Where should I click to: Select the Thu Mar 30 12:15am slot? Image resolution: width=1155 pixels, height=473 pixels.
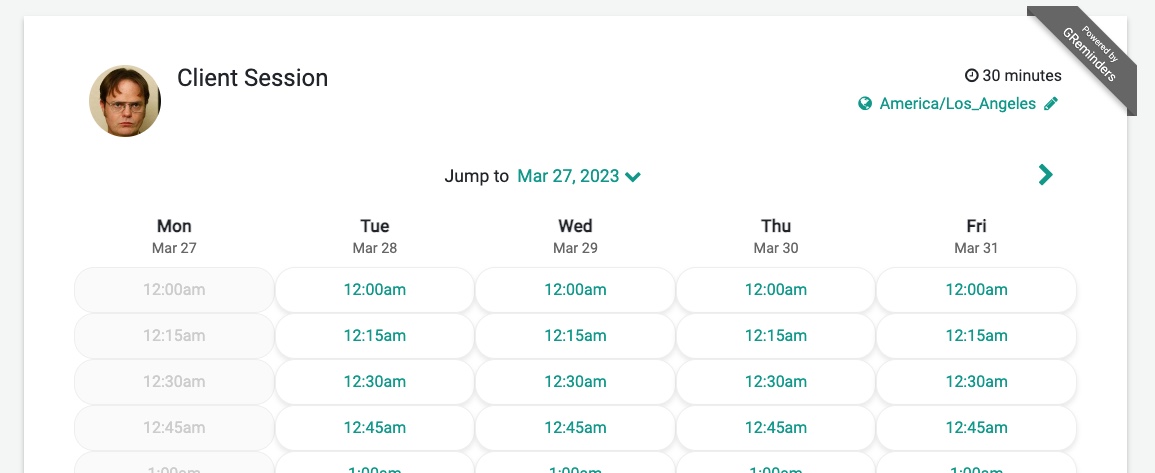point(776,335)
